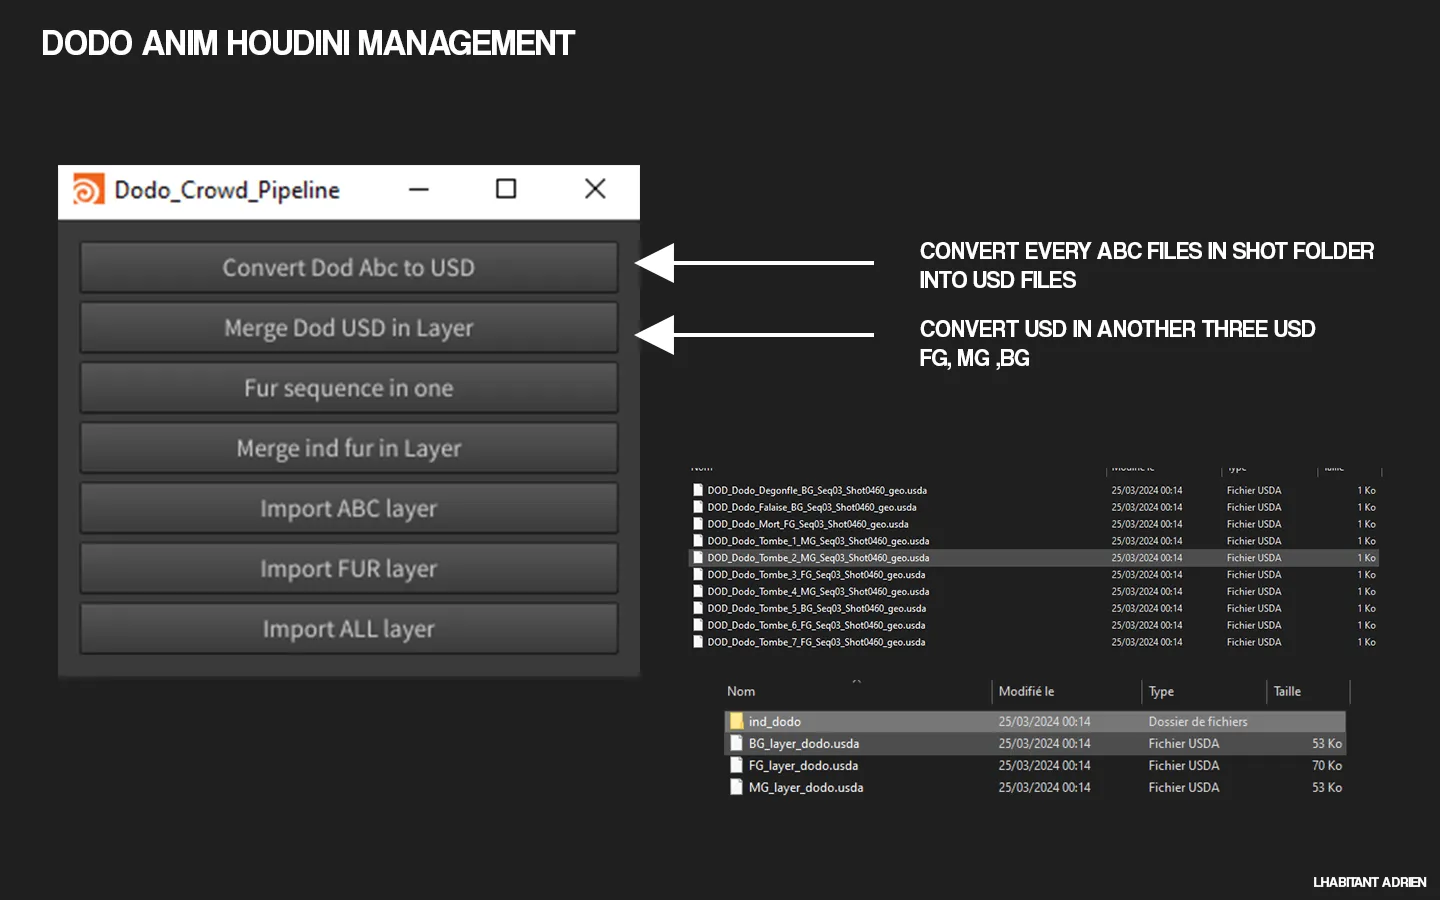
Task: Click the 1 Ko size of DOD_Dodo_Degonfle_BG file
Action: (x=1366, y=490)
